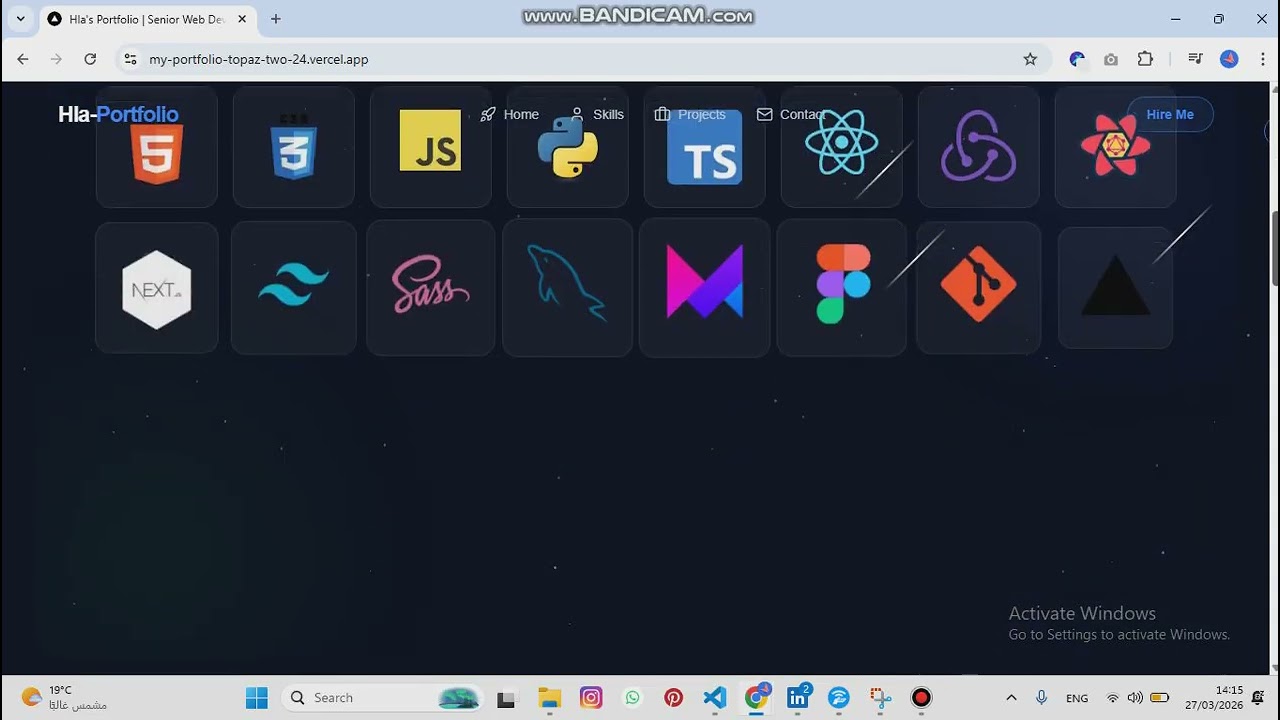The height and width of the screenshot is (720, 1280).
Task: Select the Next.js hexagon logo card
Action: tap(156, 288)
